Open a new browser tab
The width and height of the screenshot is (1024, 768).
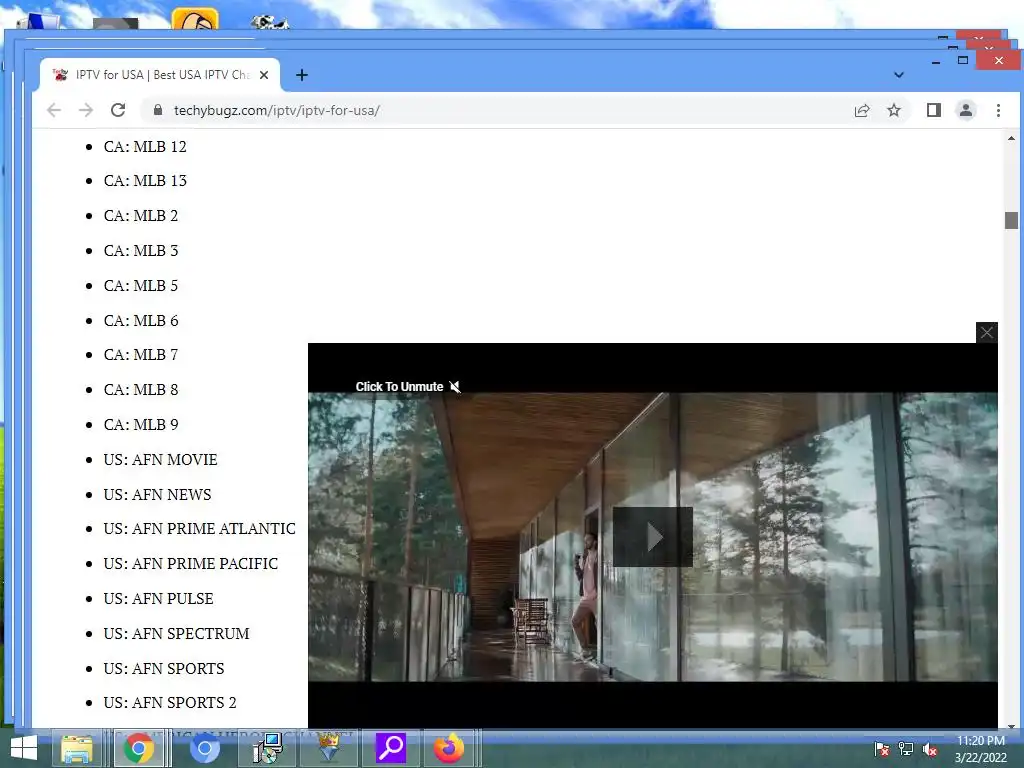point(302,75)
